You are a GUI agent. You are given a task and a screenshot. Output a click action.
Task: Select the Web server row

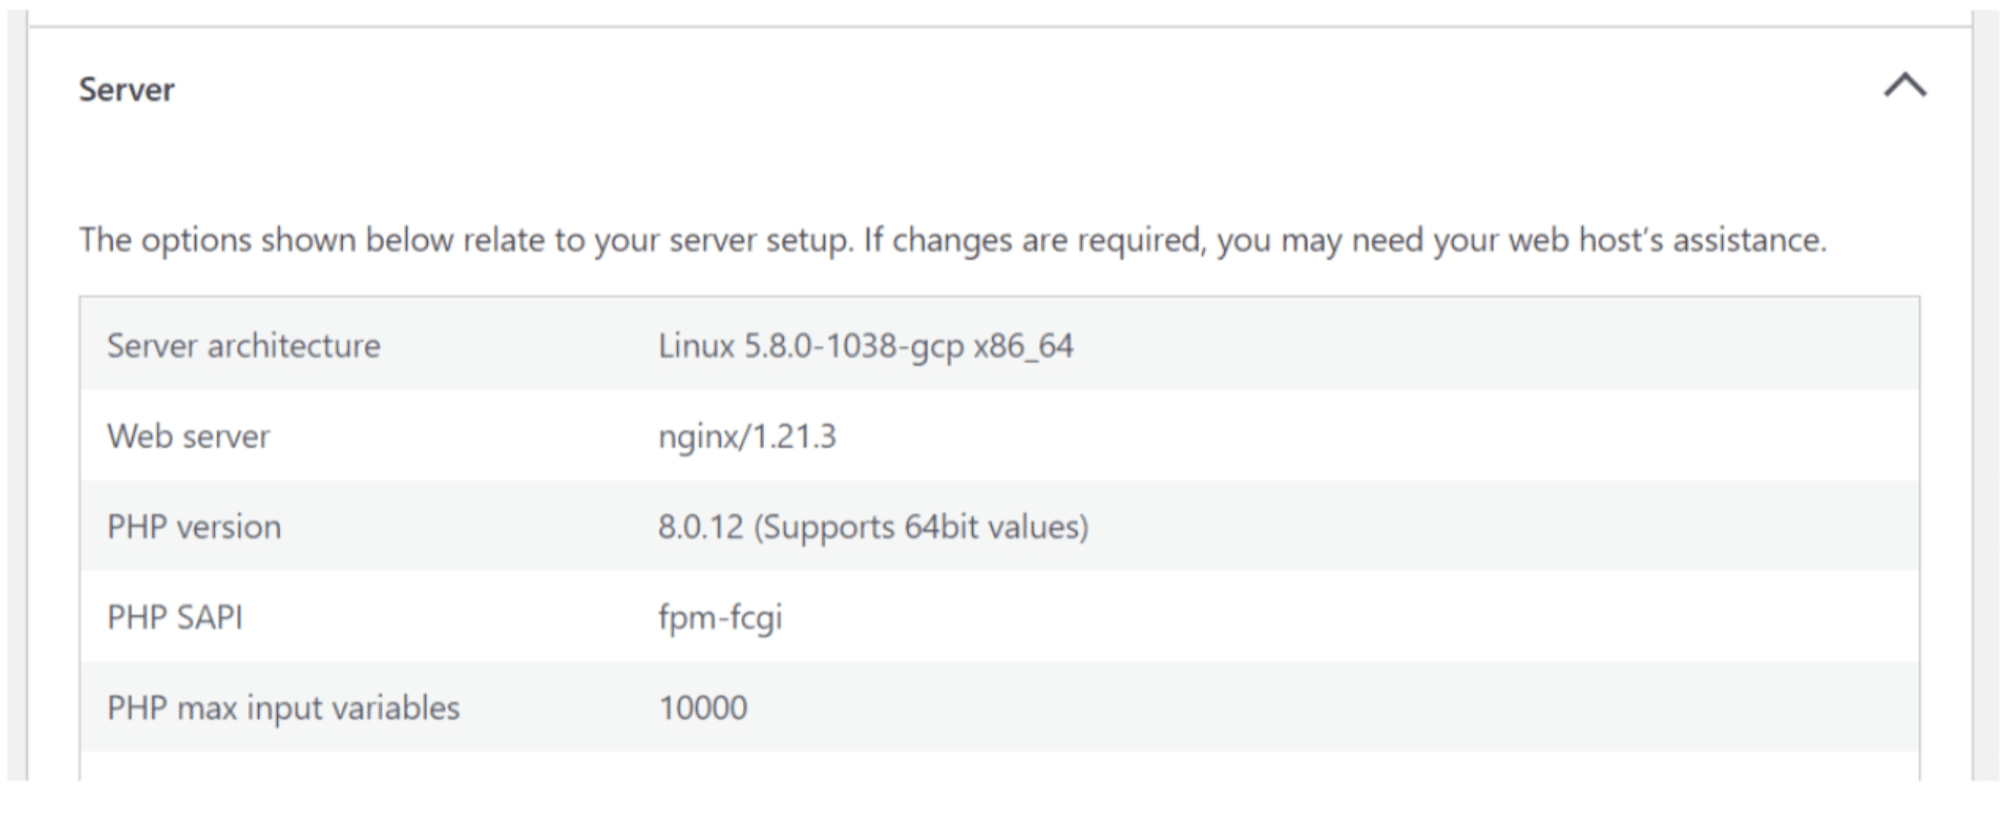(188, 436)
